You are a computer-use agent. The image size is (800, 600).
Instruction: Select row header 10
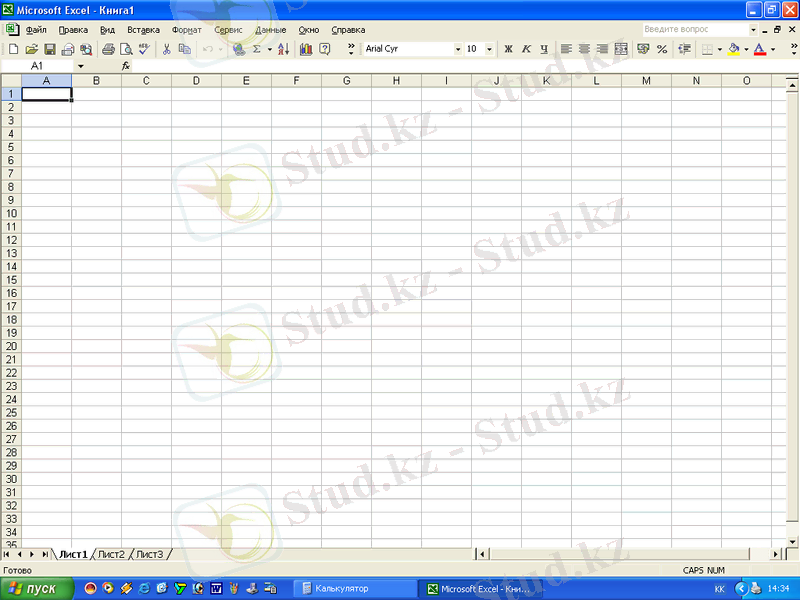pos(11,213)
